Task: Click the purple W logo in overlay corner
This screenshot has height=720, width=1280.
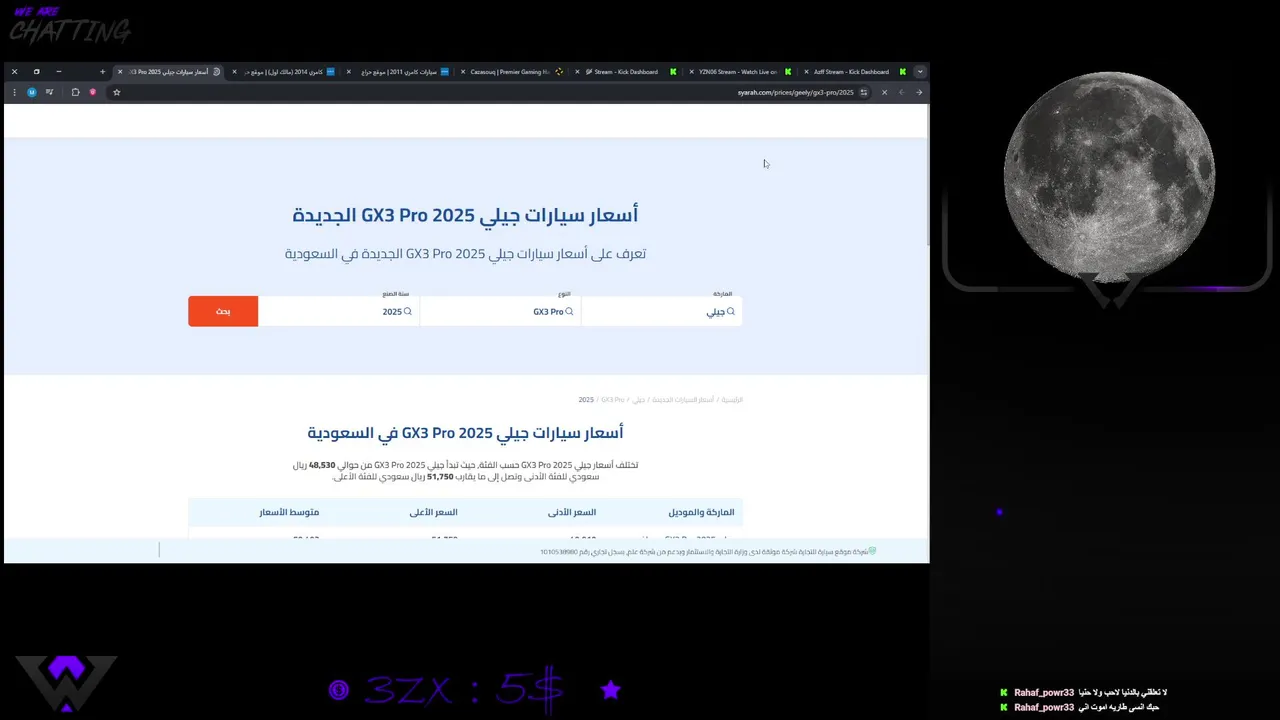Action: (x=66, y=684)
